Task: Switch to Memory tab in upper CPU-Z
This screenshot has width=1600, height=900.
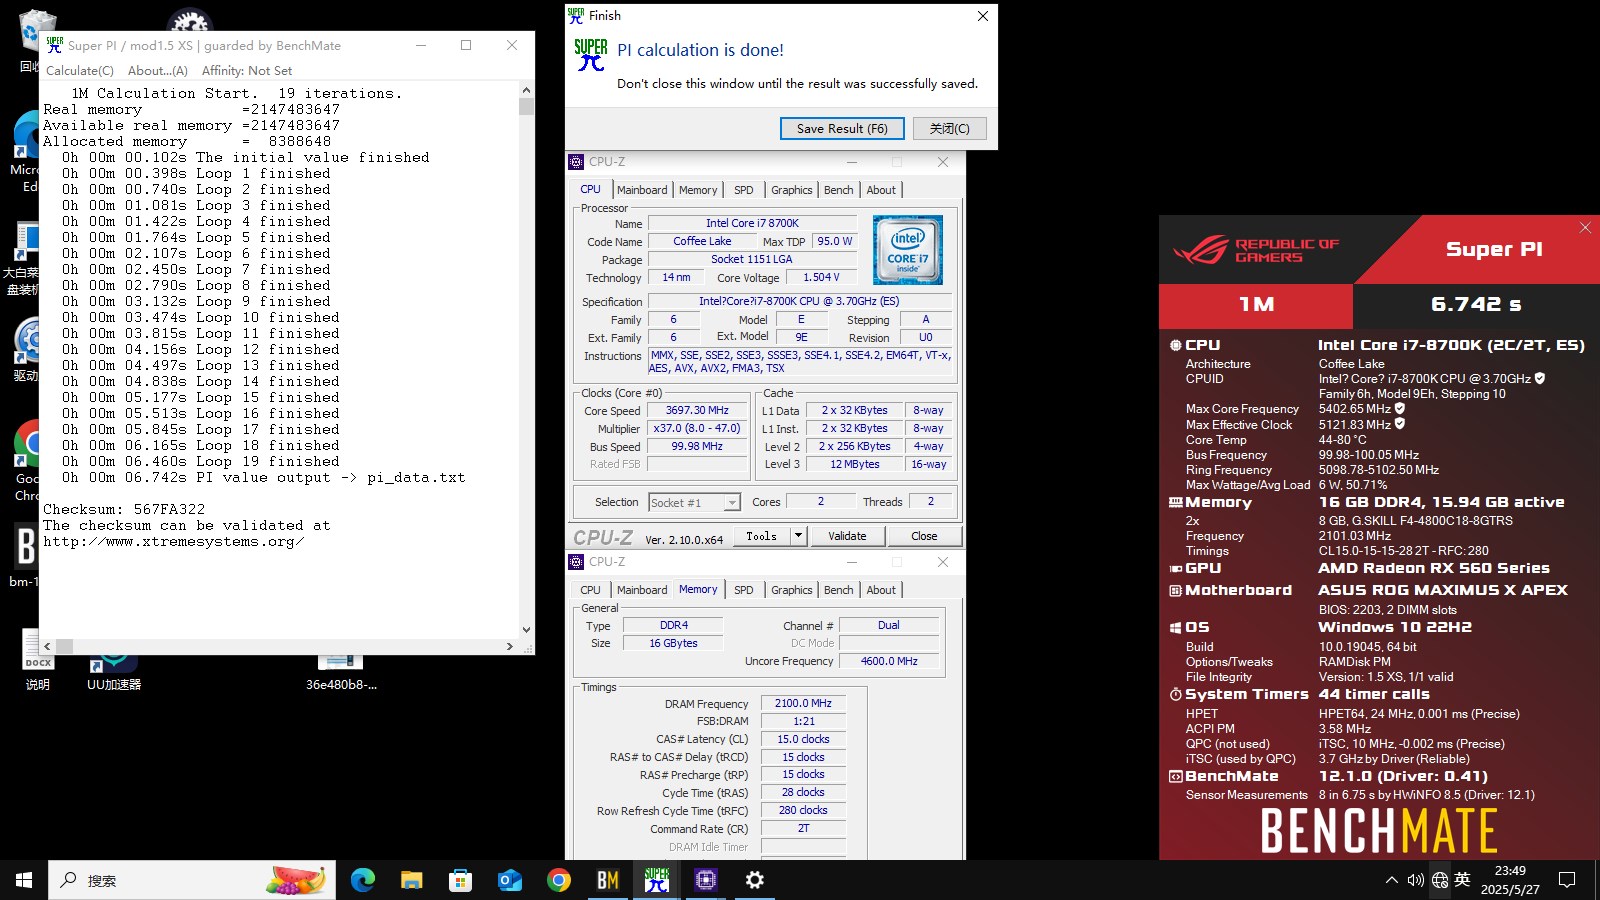Action: (698, 190)
